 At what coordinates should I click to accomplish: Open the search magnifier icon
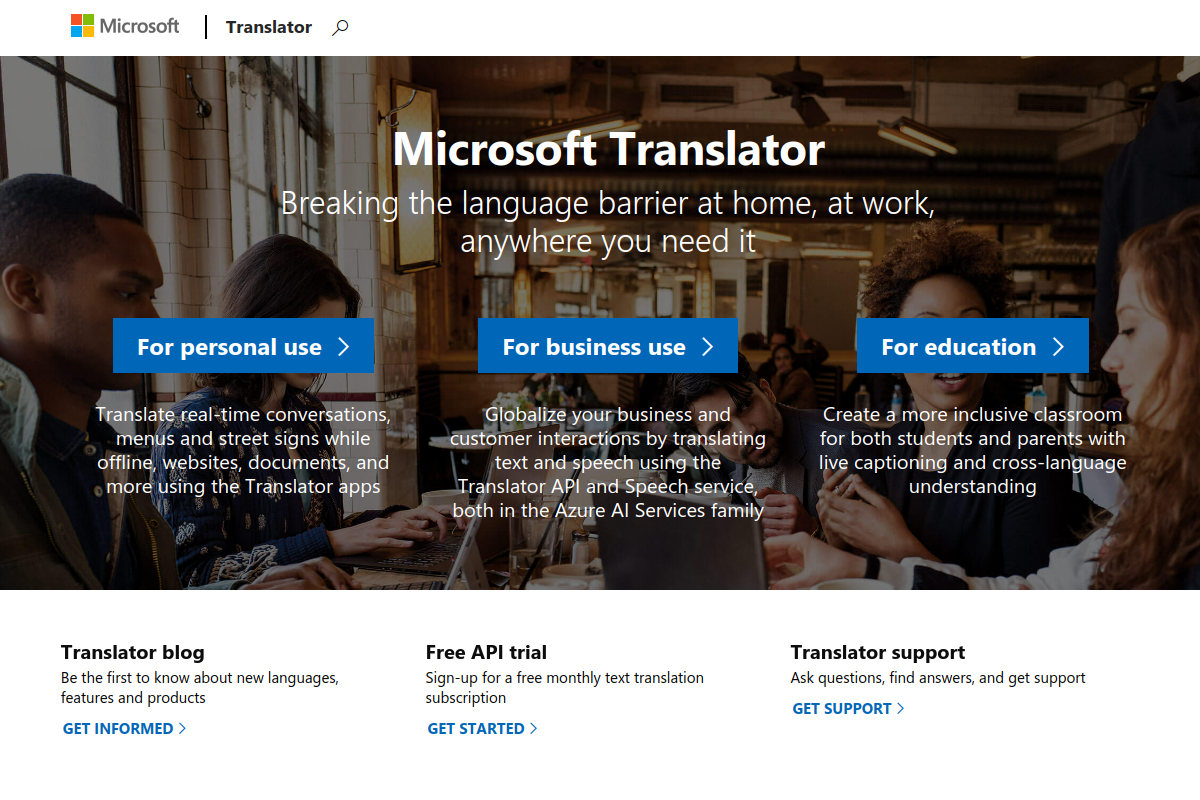[x=340, y=27]
